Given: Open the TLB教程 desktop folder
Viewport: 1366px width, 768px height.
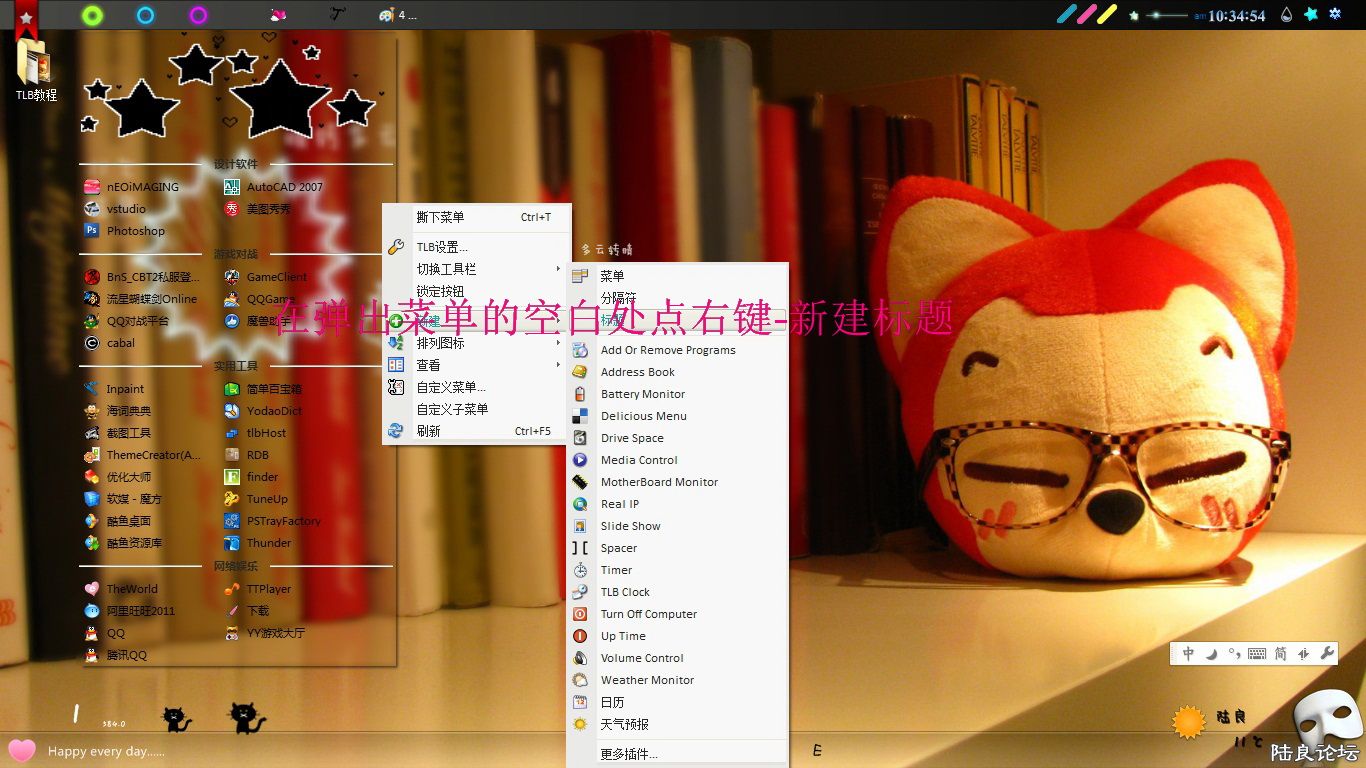Looking at the screenshot, I should pyautogui.click(x=34, y=70).
